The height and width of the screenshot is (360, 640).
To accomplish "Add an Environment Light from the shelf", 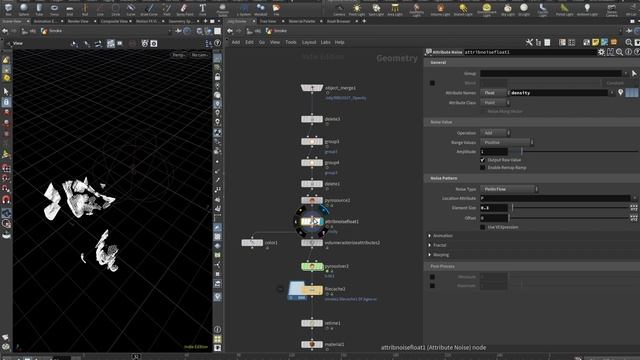I will click(487, 9).
